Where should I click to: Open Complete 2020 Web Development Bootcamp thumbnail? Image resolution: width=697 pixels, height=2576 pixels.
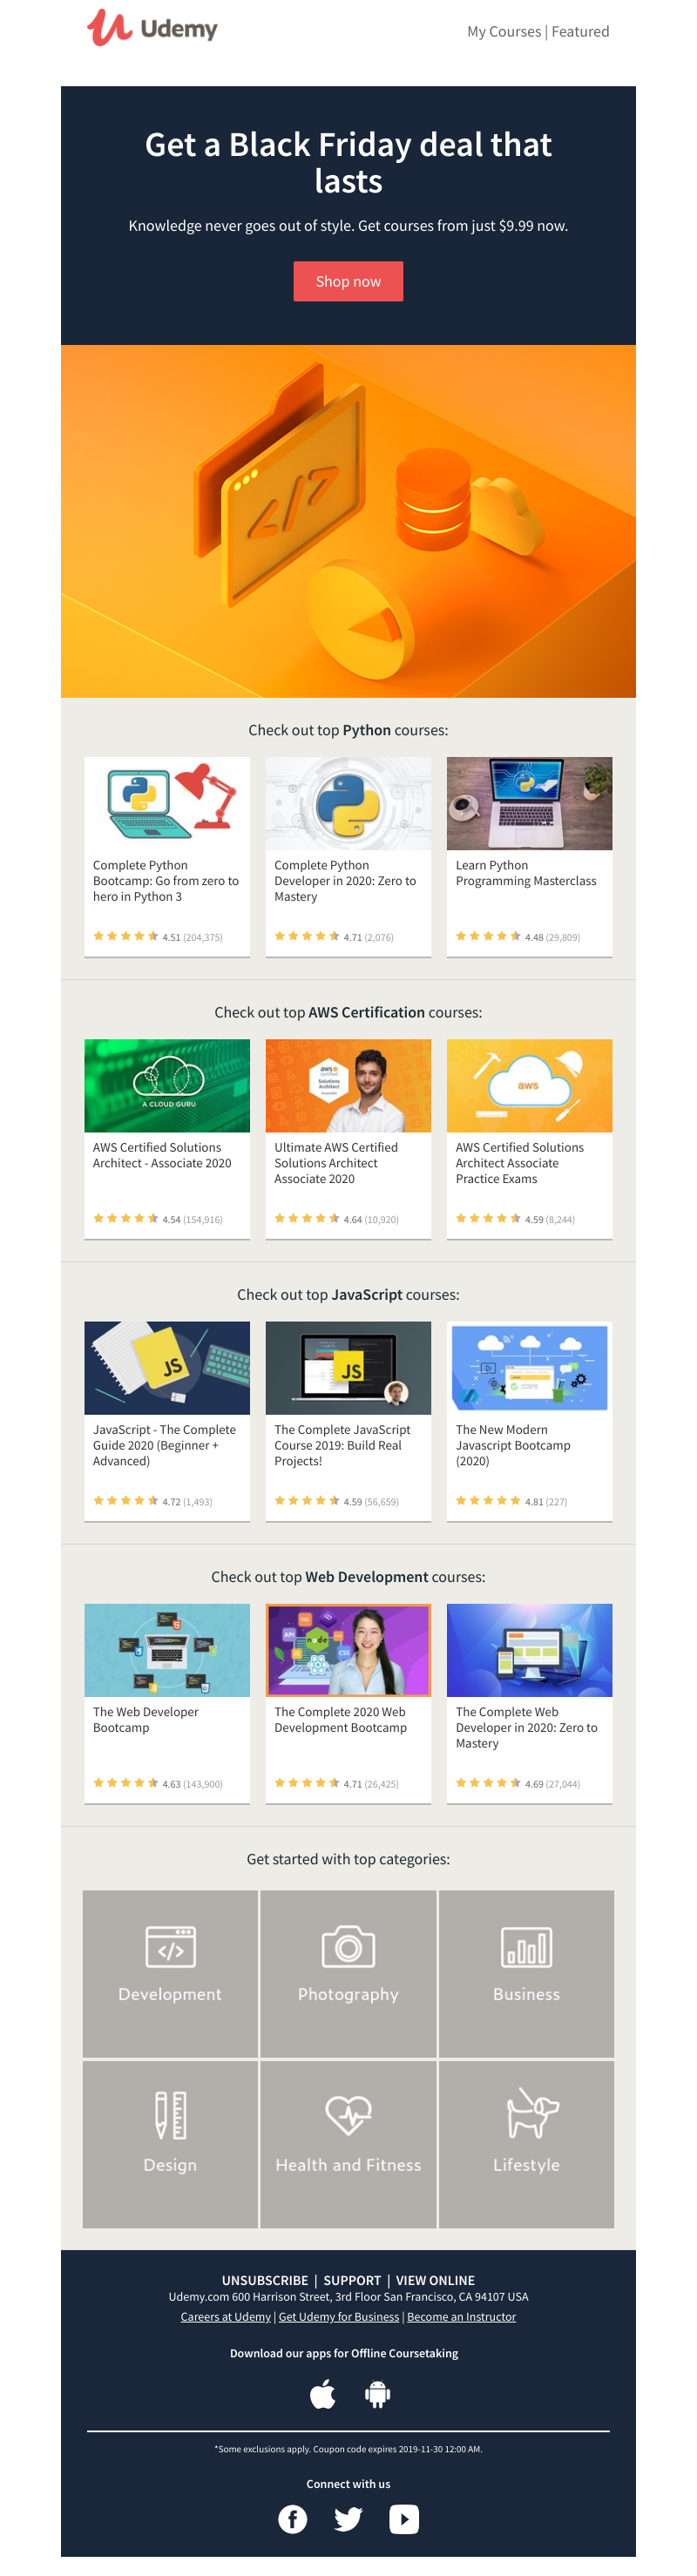coord(348,1649)
